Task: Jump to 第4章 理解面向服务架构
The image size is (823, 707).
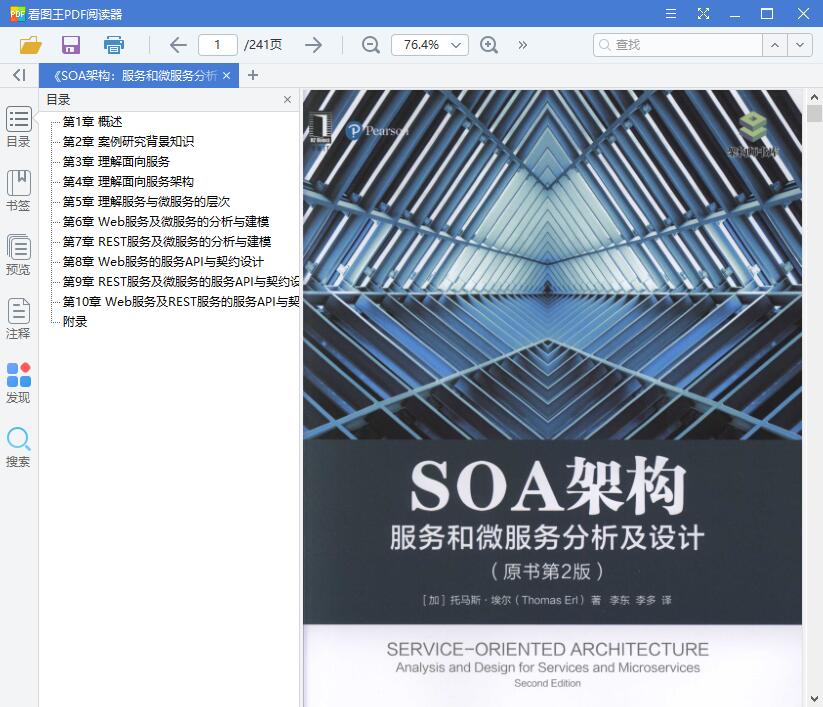Action: 128,182
